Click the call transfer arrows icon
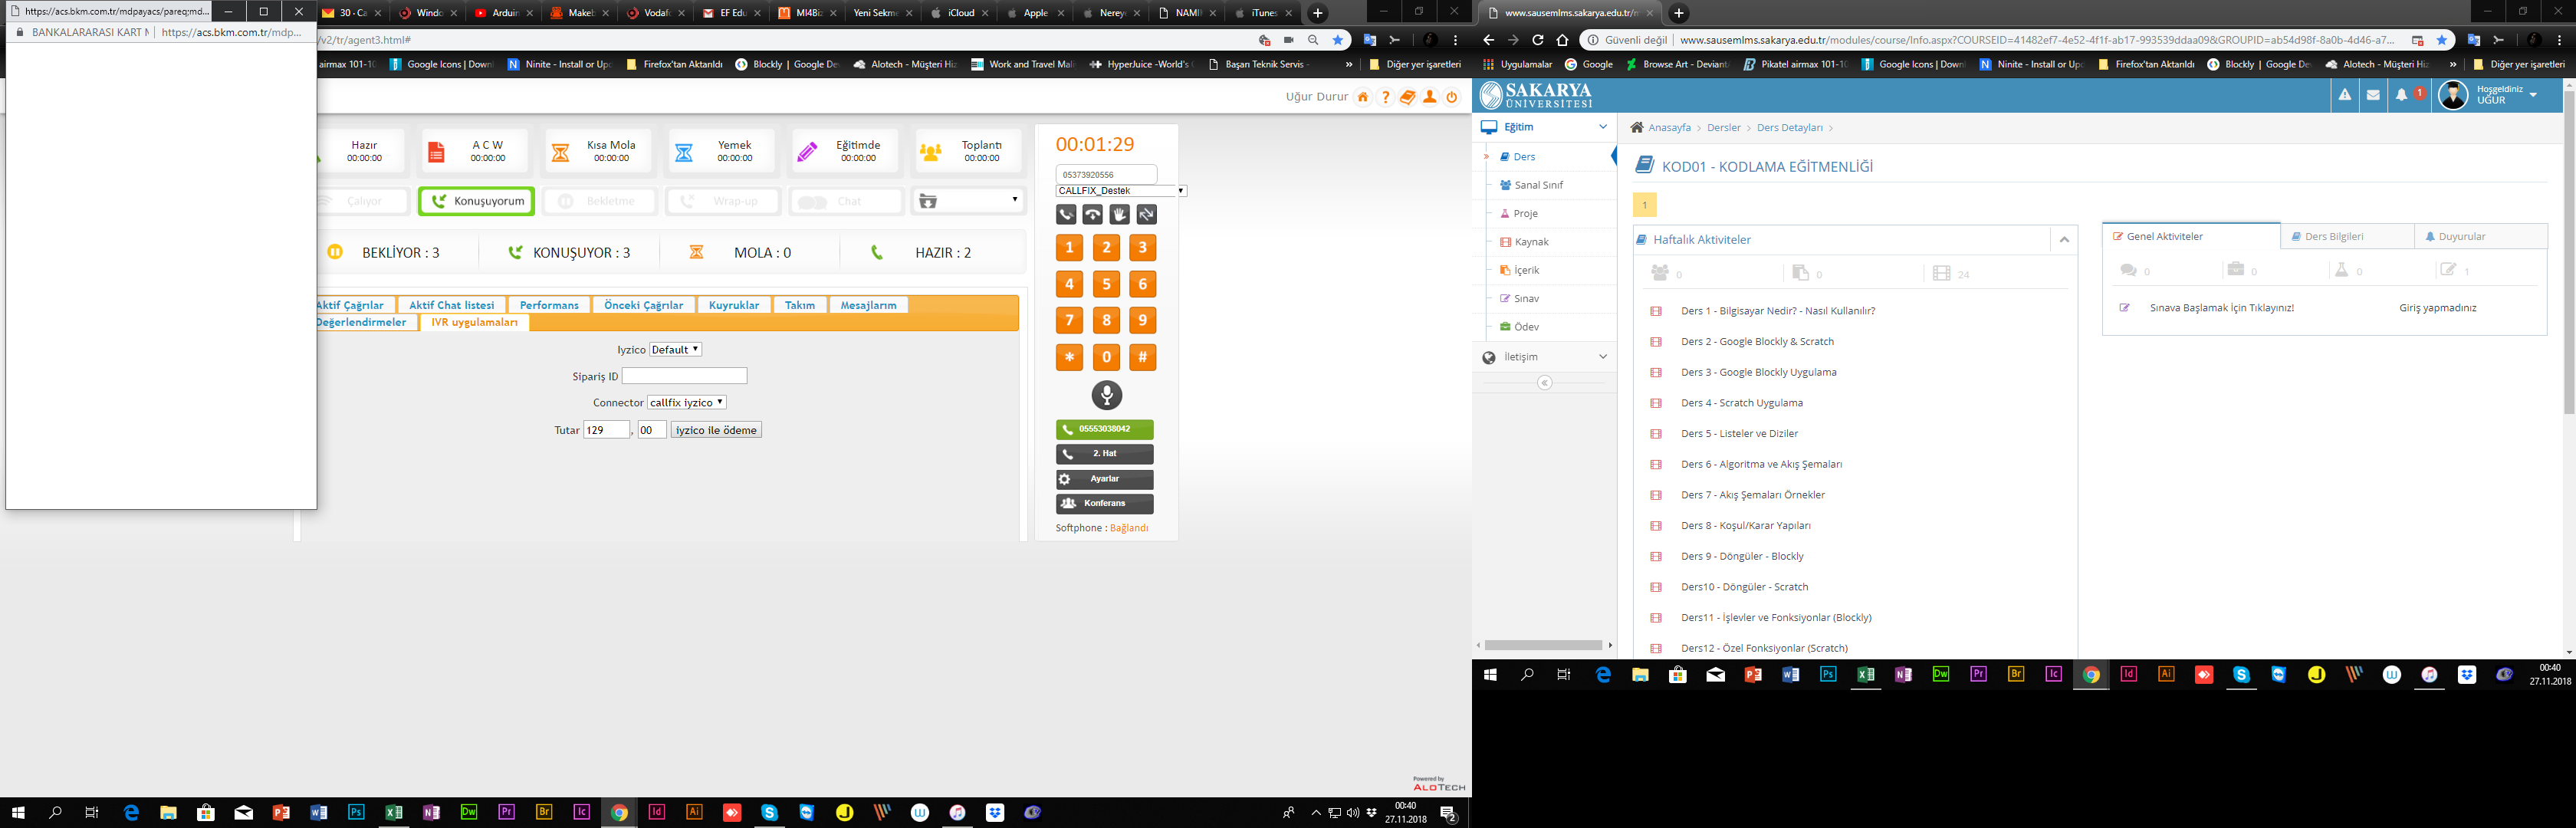Screen dimensions: 2576x828 1146,214
